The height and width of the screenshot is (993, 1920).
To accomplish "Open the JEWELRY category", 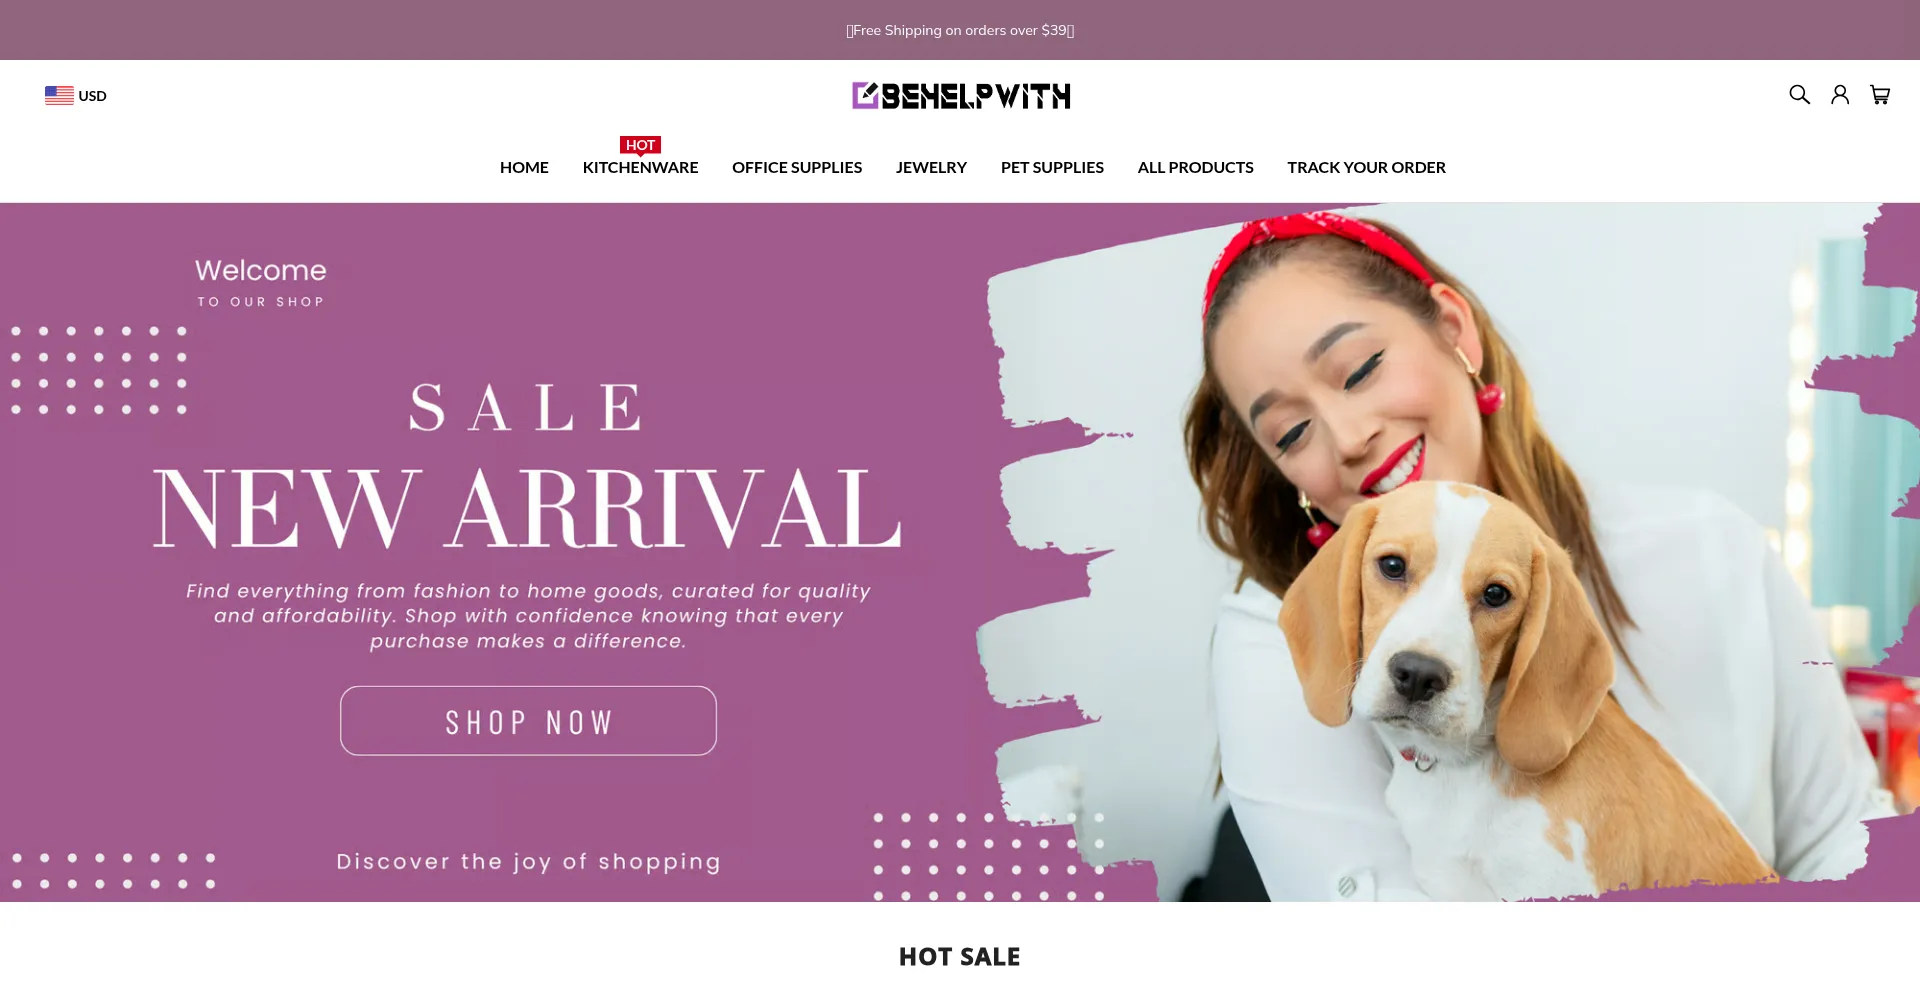I will coord(931,167).
